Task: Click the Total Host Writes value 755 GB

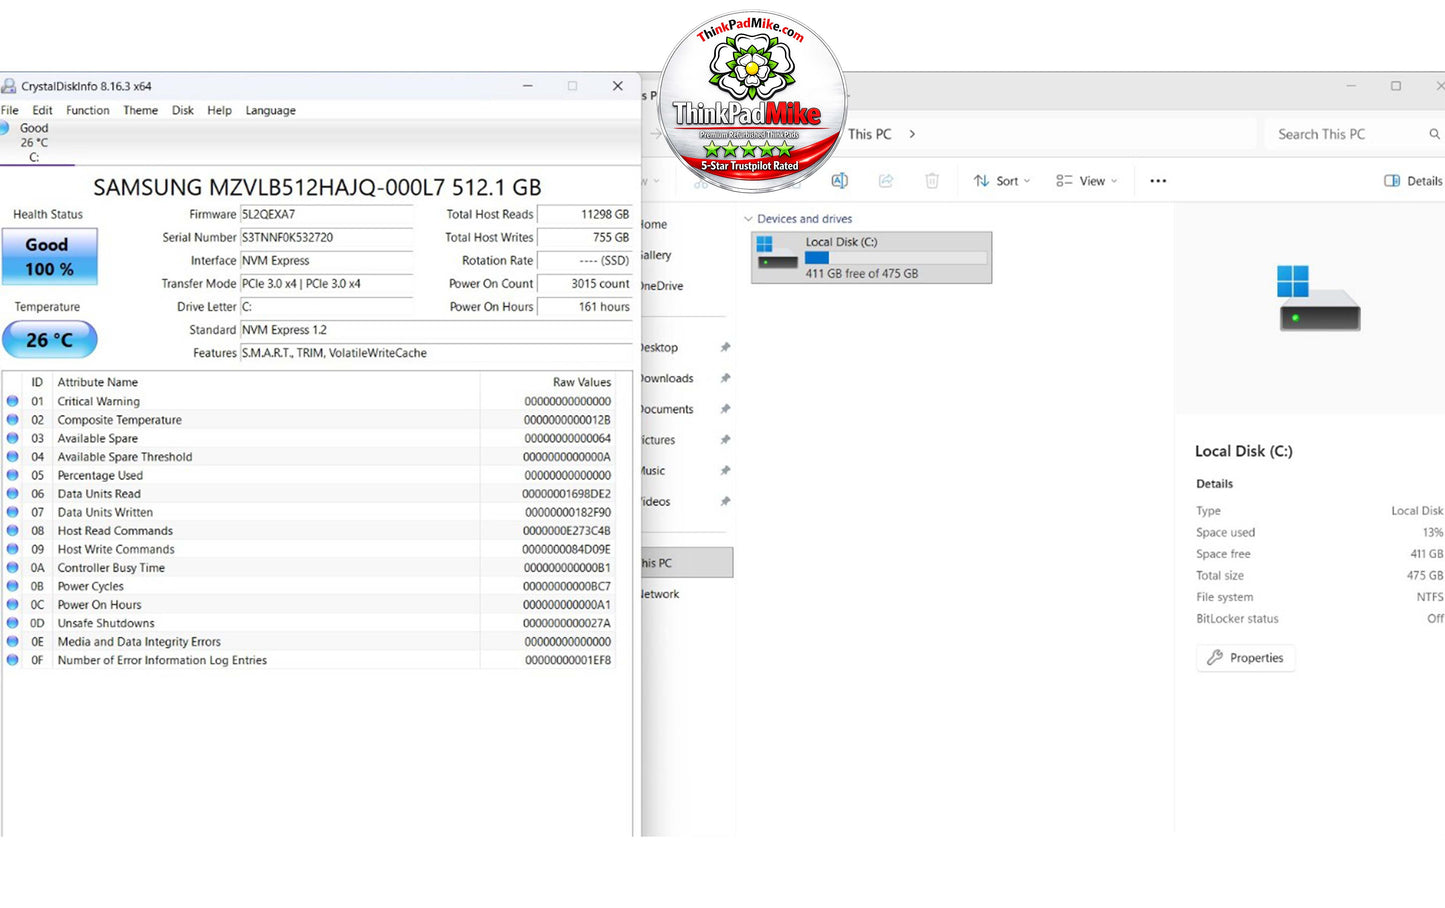Action: (x=585, y=237)
